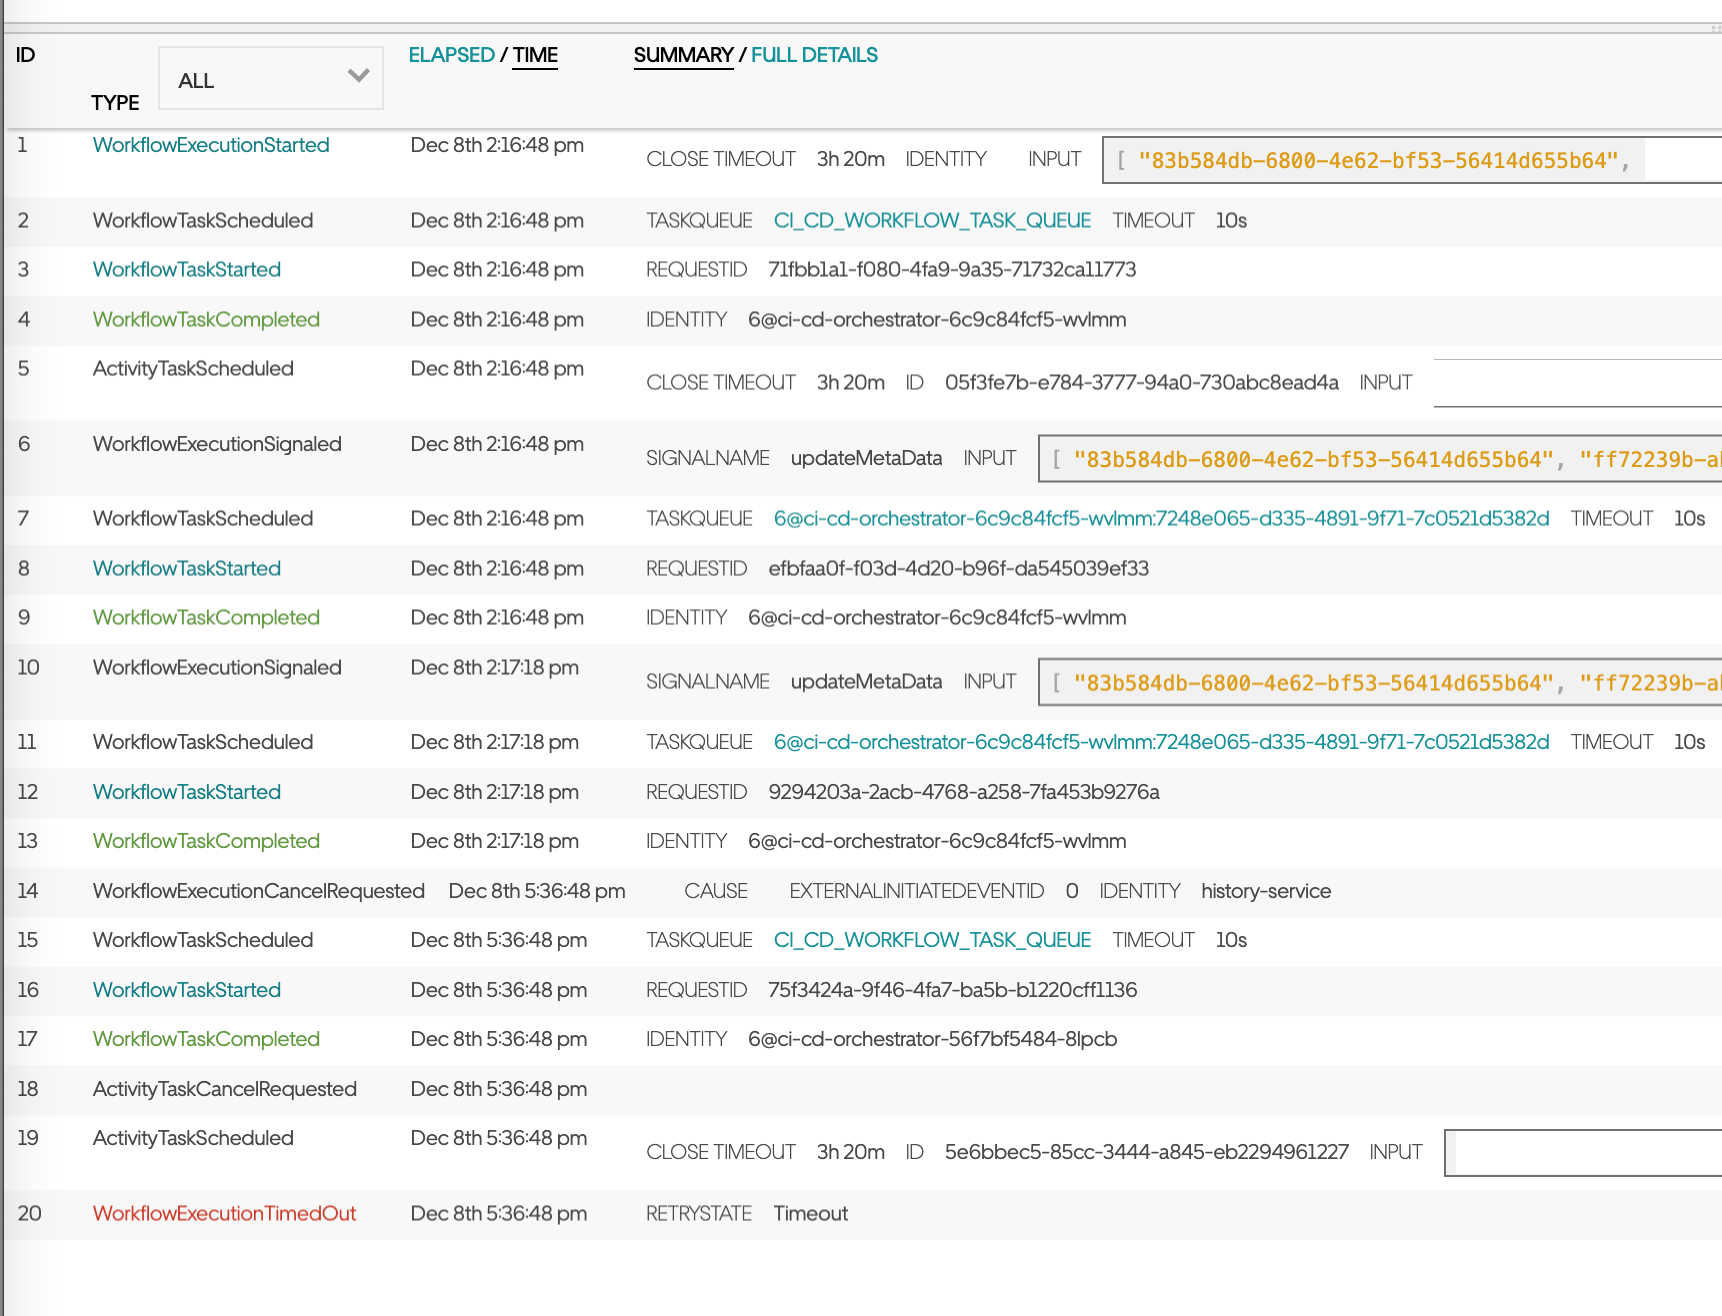Click the task queue link in row 11

(x=1162, y=742)
